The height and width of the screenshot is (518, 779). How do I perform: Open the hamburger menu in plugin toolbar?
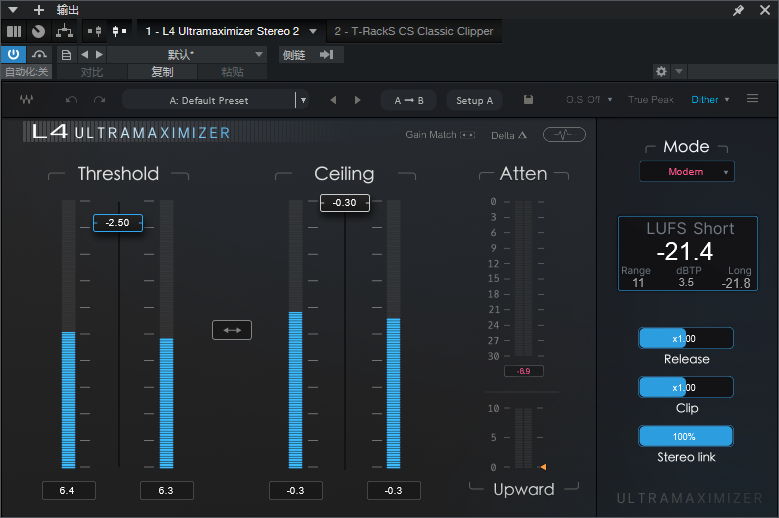753,99
